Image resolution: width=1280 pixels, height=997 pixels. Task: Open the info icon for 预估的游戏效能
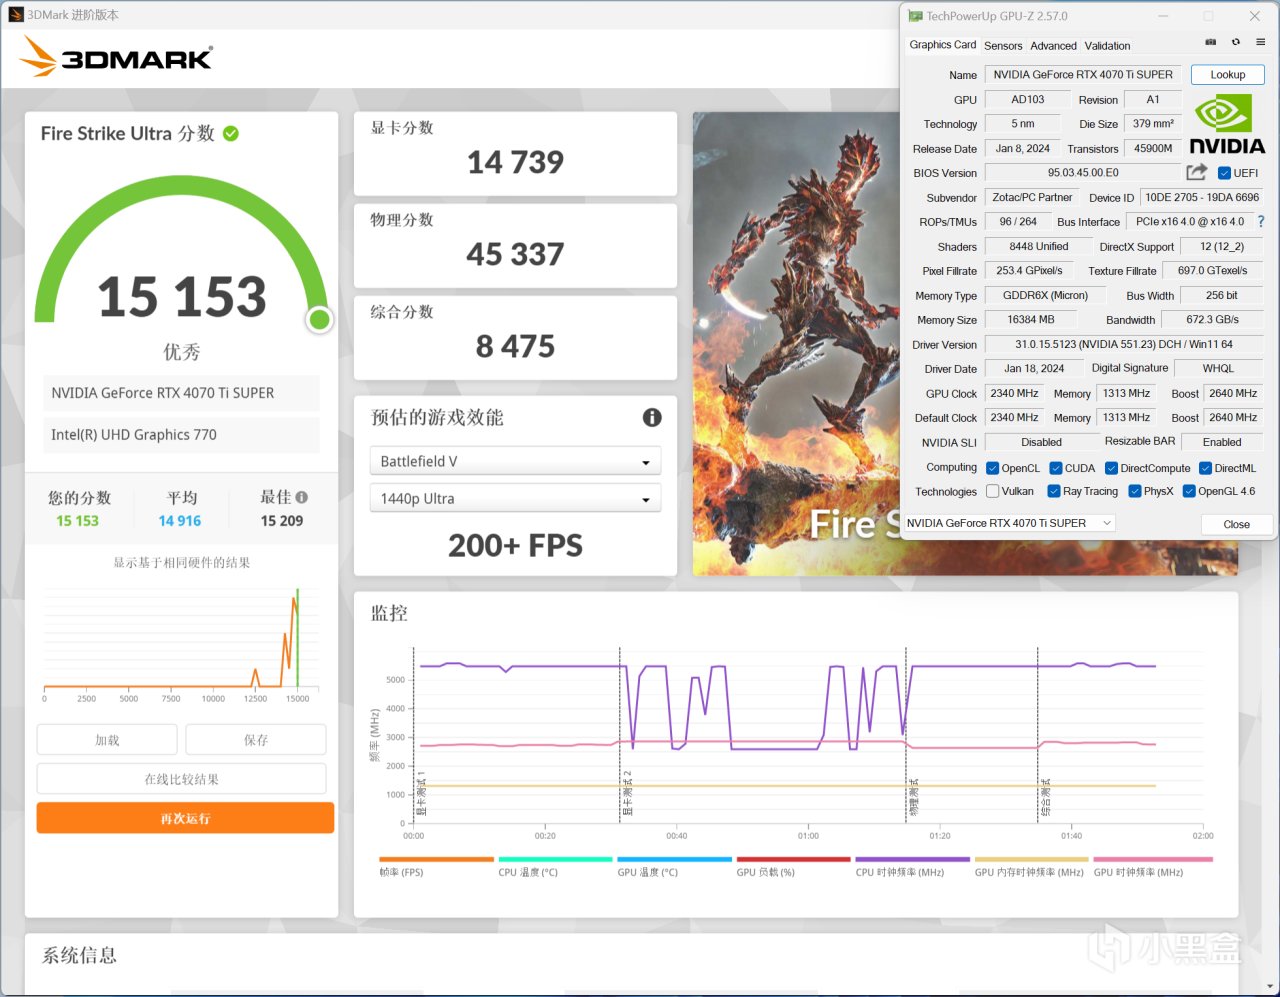(x=652, y=417)
